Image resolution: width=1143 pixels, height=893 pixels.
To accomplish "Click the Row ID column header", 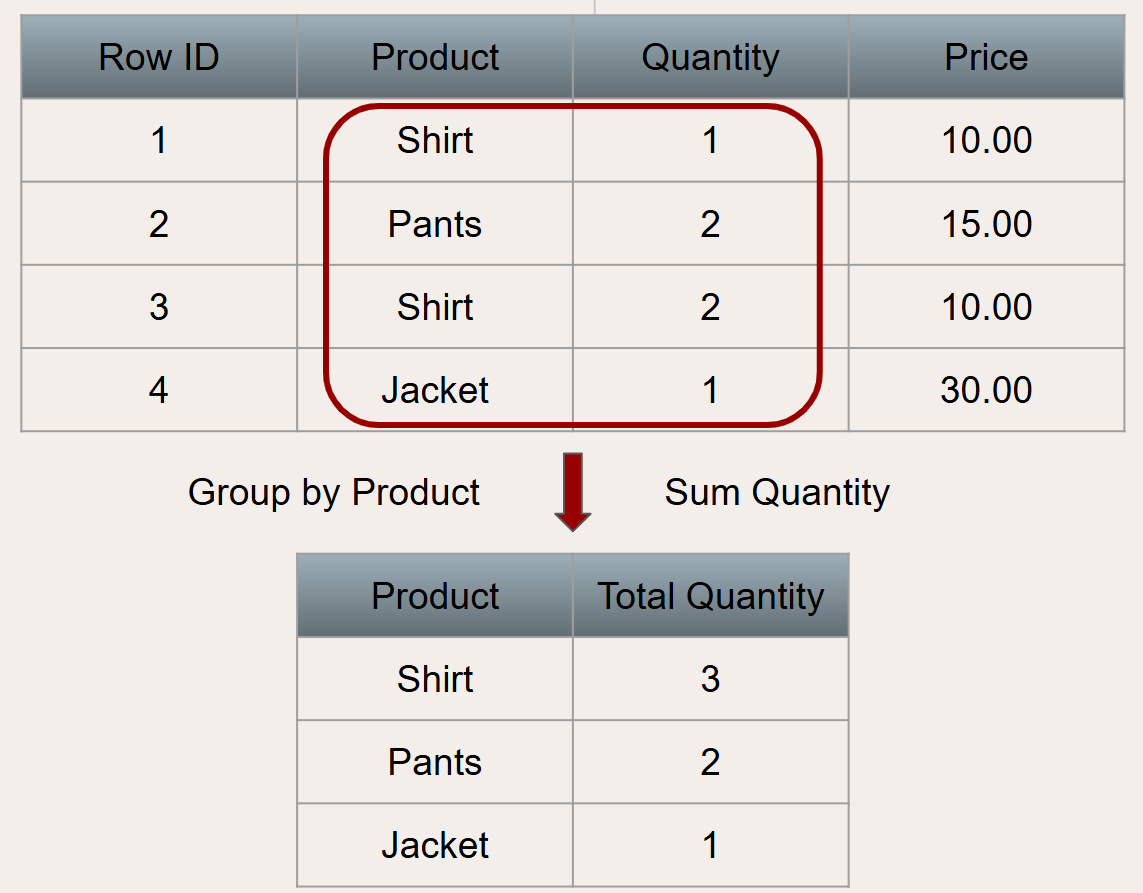I will pos(158,58).
